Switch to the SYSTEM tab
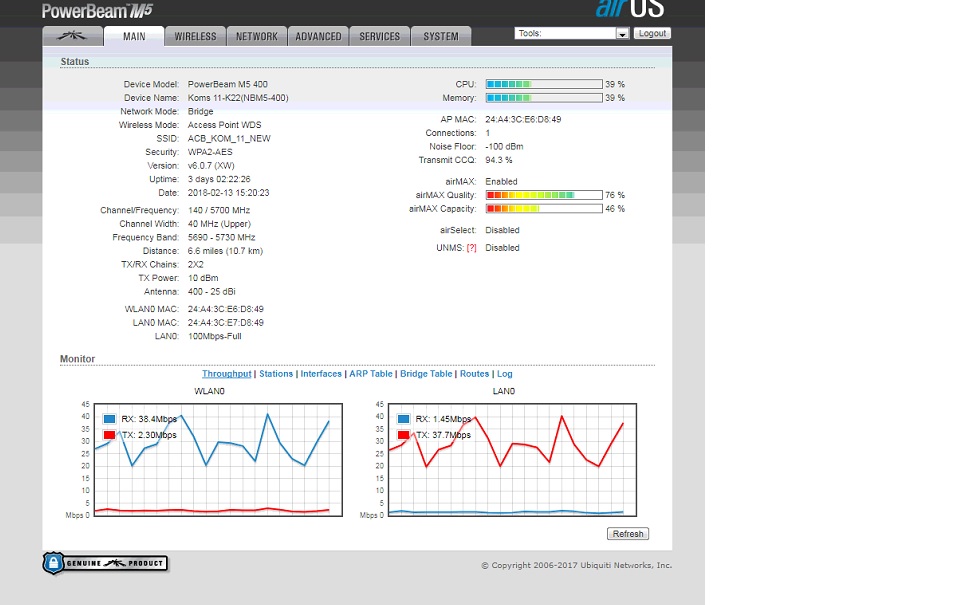This screenshot has height=605, width=960. coord(441,36)
